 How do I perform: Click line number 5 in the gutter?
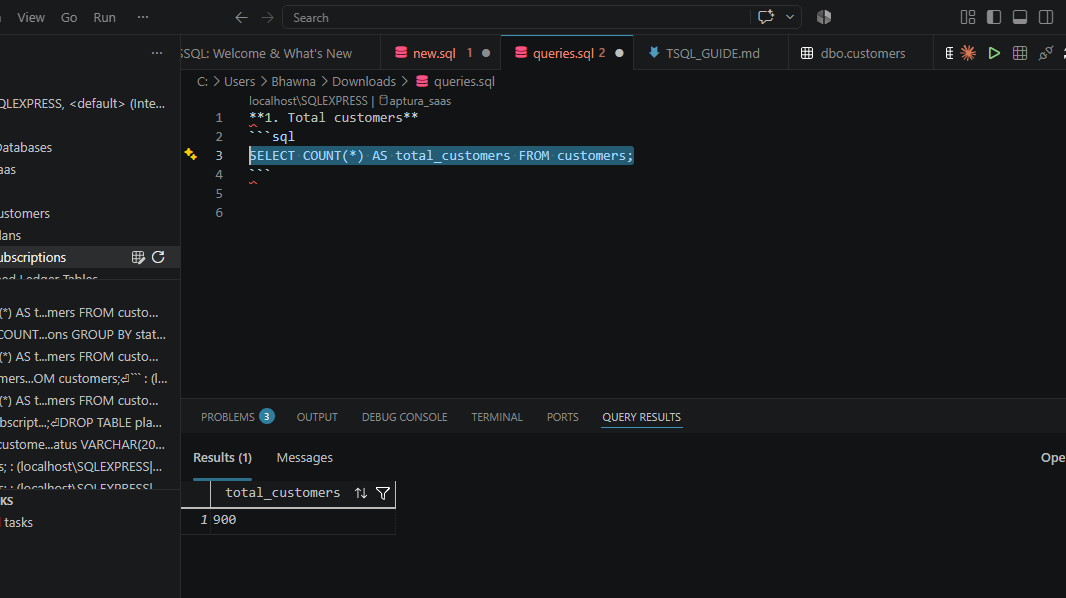(219, 194)
